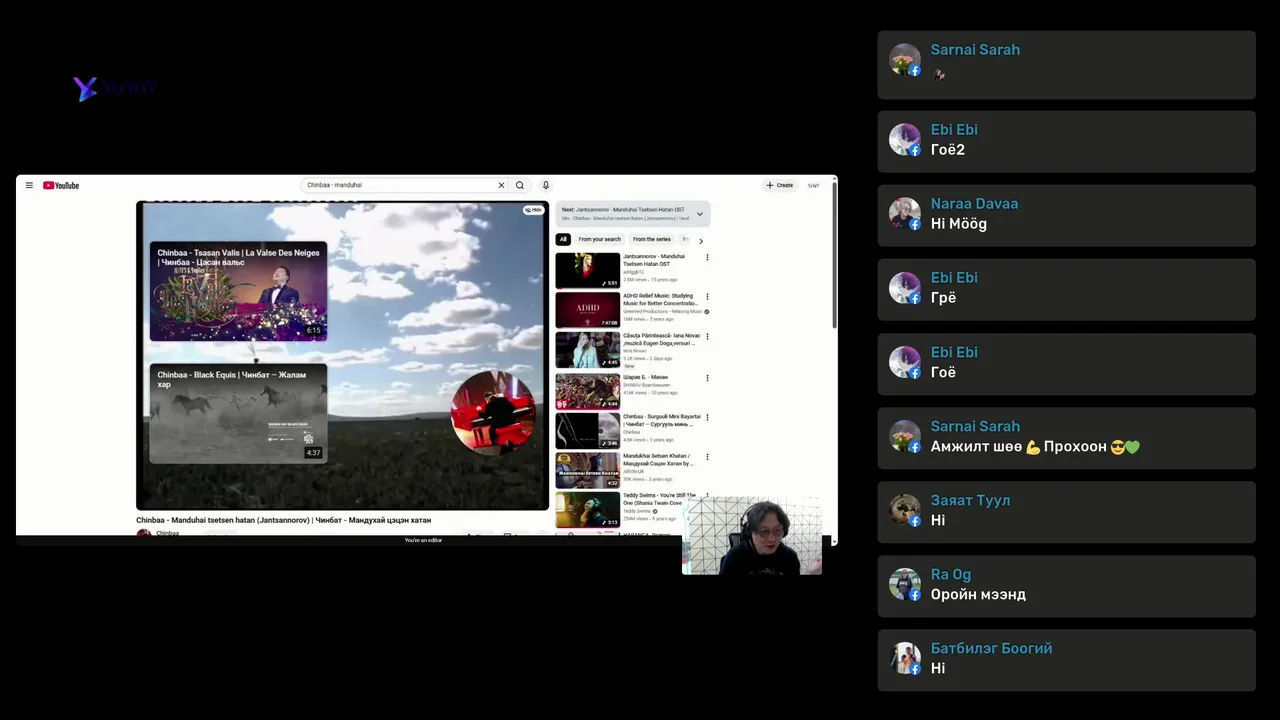Hide the end screen cards on the video
Viewport: 1280px width, 720px height.
click(533, 210)
